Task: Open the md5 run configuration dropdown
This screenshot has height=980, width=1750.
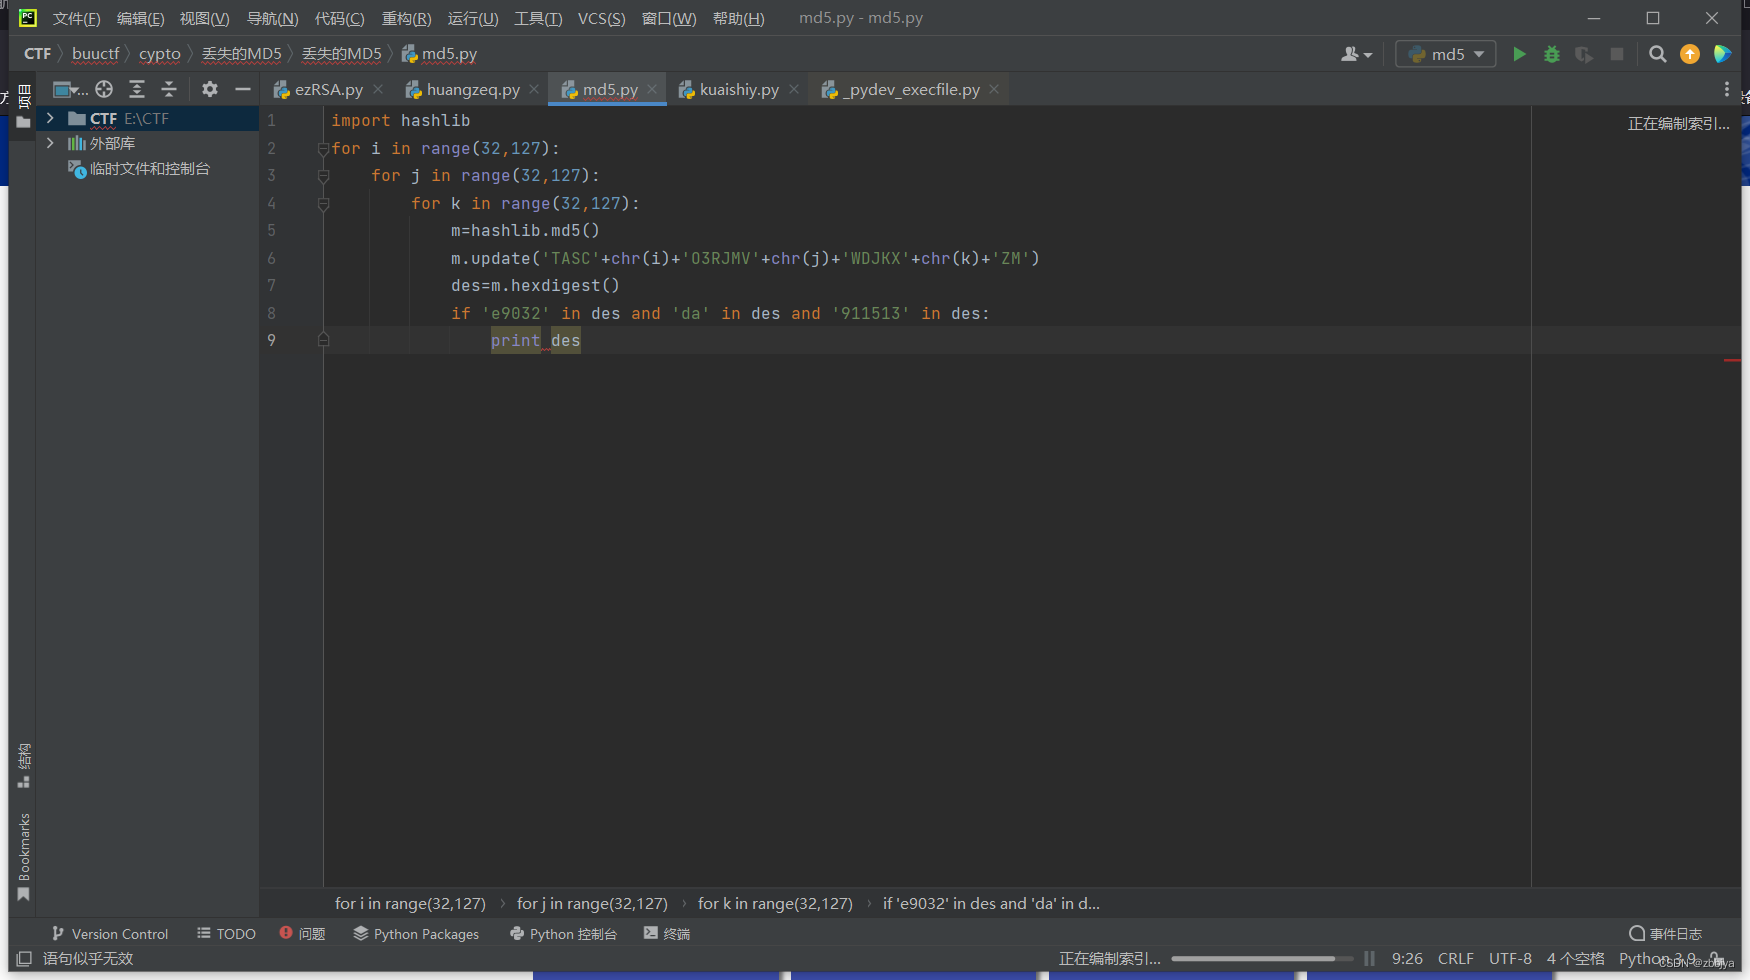Action: (x=1446, y=54)
